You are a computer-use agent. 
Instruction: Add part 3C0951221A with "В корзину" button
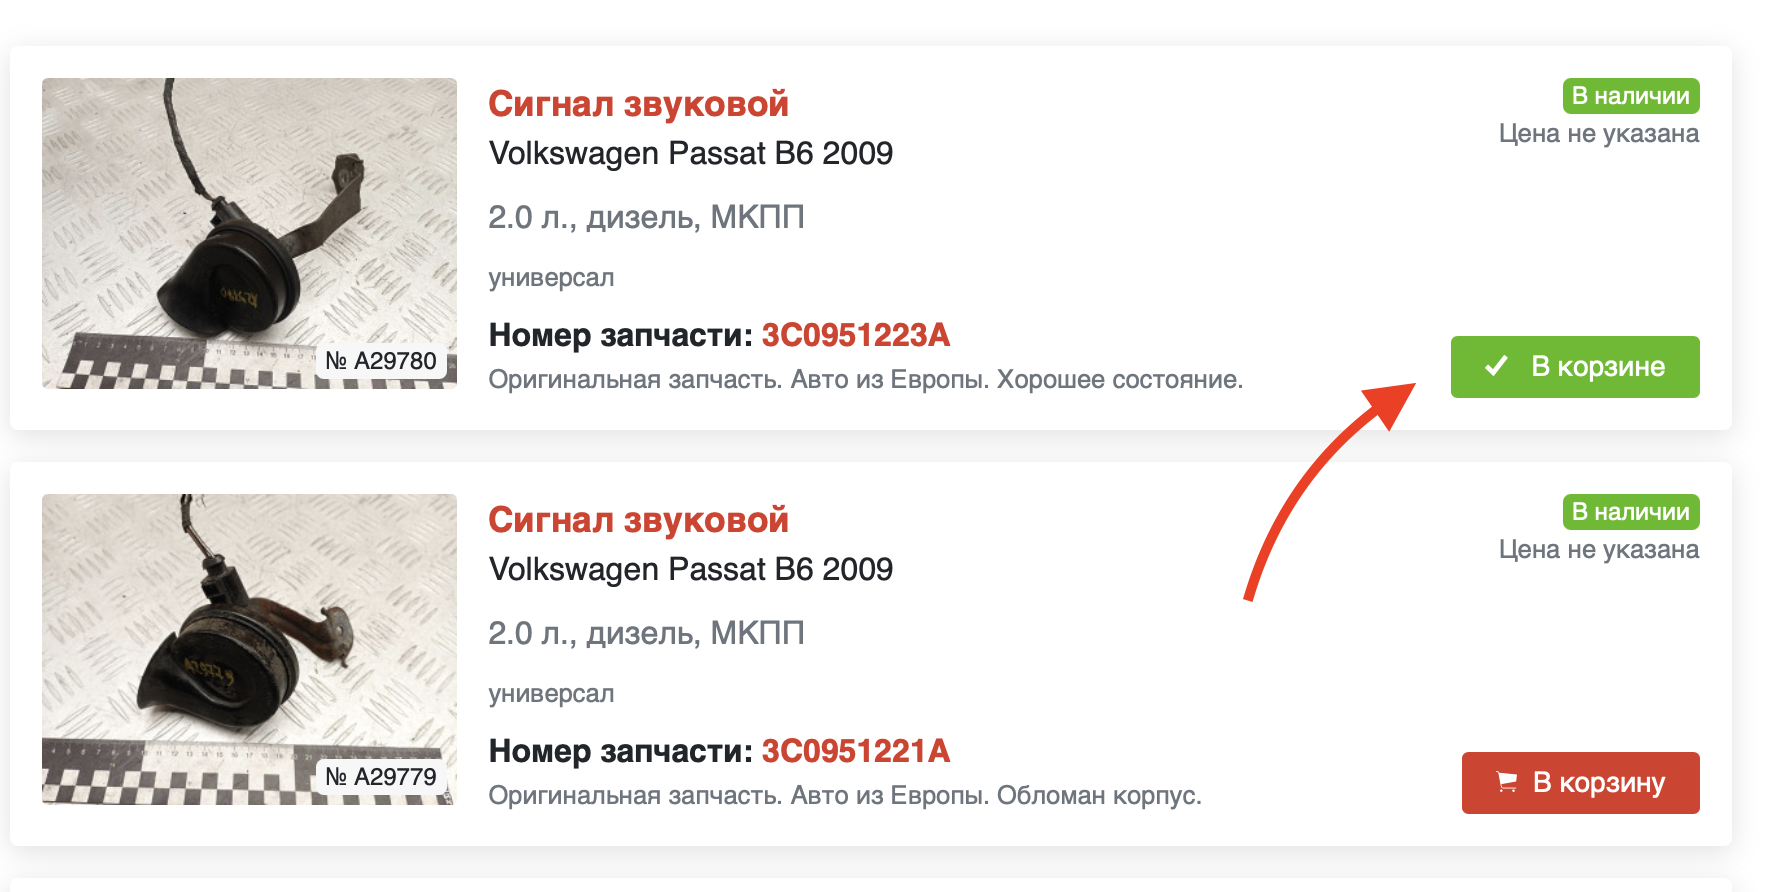coord(1580,782)
